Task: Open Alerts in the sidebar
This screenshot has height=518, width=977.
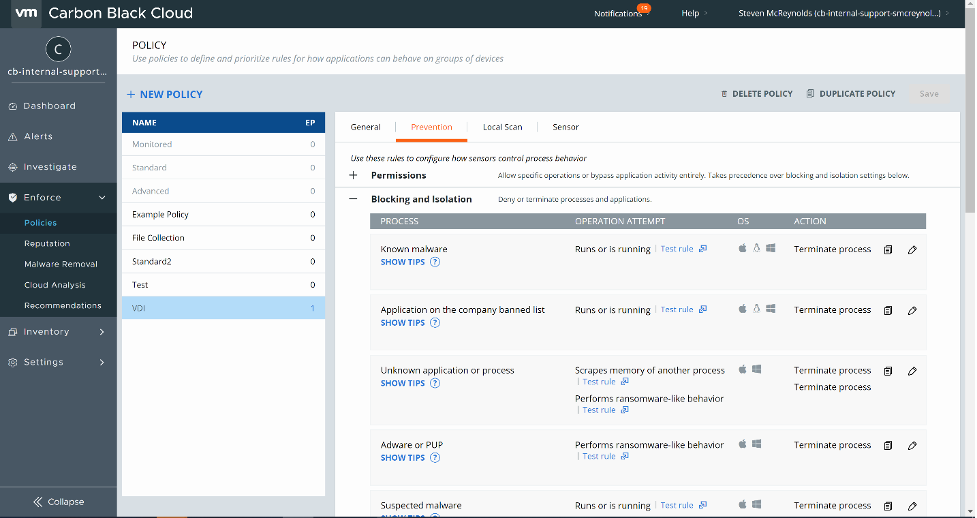Action: [x=38, y=137]
